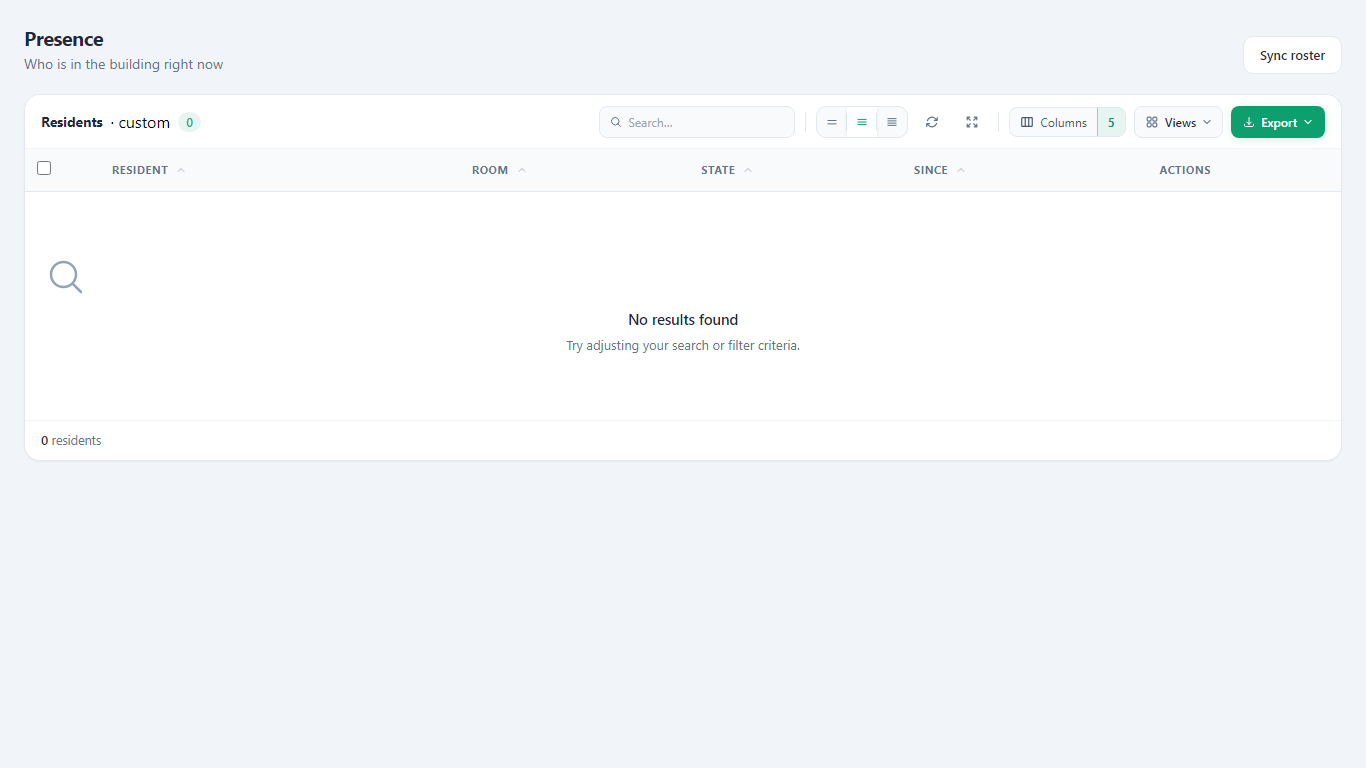
Task: Click the magnifier empty-state icon
Action: (66, 277)
